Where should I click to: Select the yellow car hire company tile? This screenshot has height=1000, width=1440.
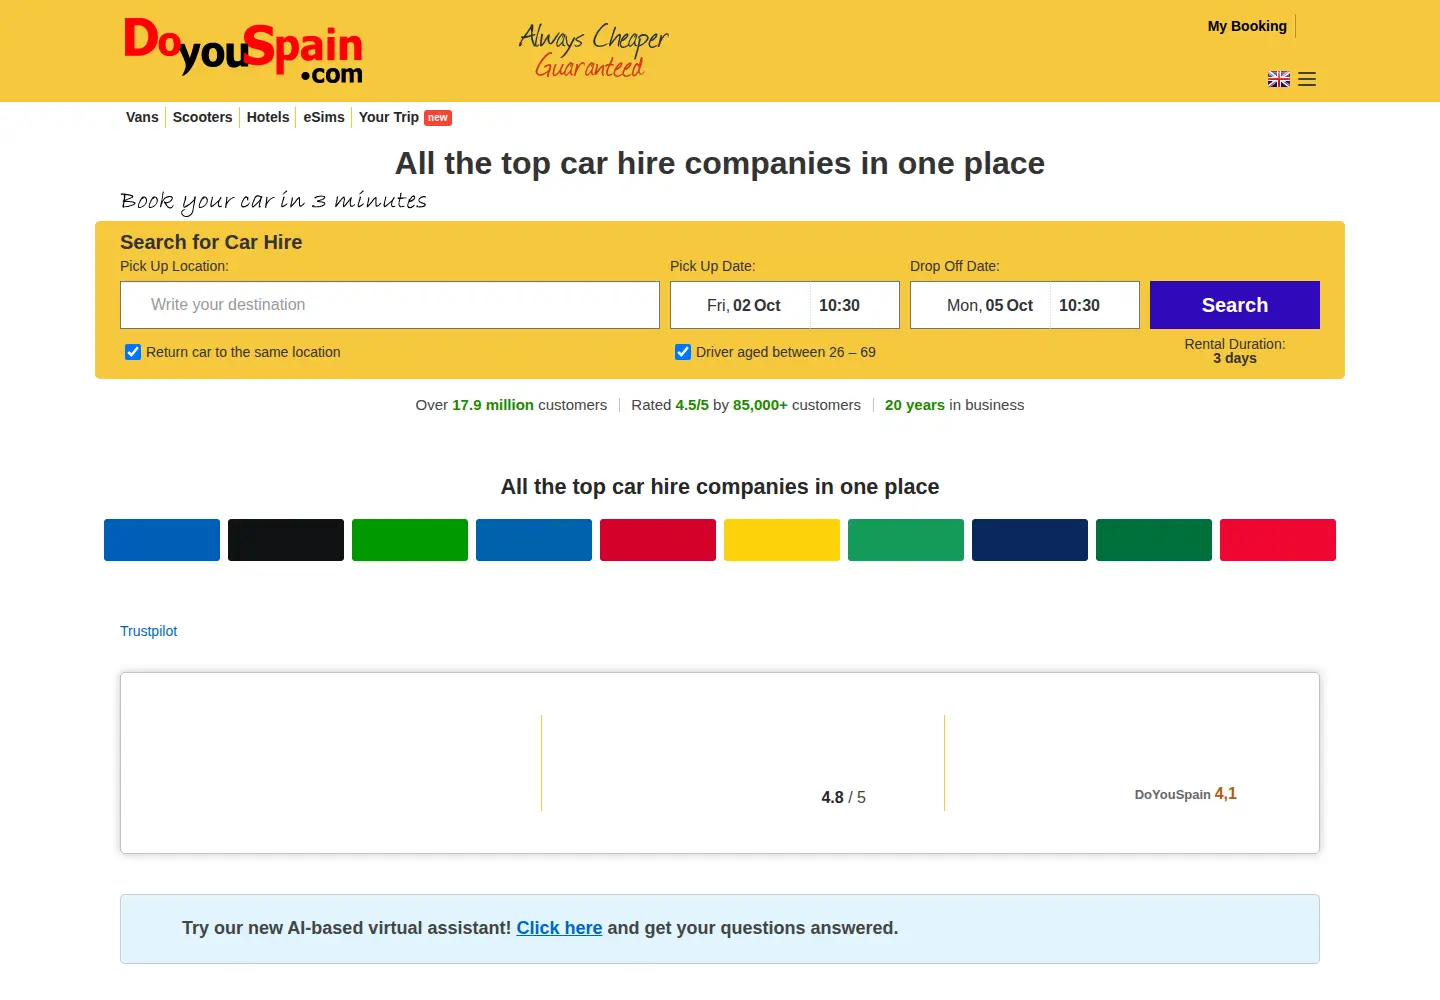[782, 540]
